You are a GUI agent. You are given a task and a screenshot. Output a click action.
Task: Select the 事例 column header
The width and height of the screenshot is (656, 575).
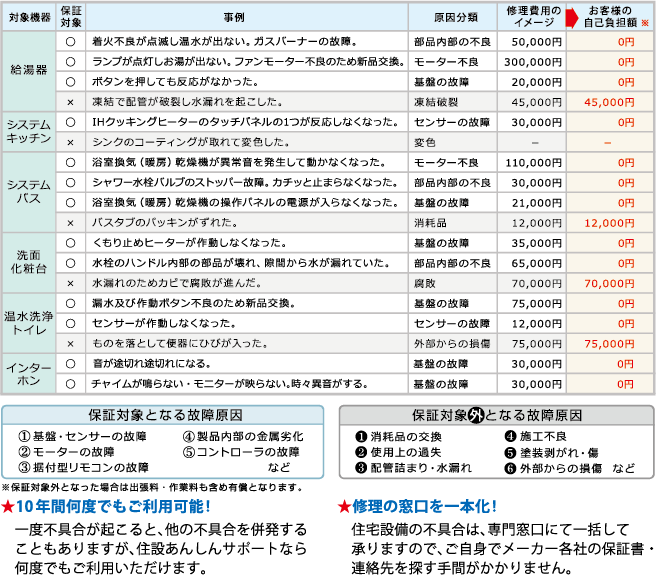[x=247, y=17]
